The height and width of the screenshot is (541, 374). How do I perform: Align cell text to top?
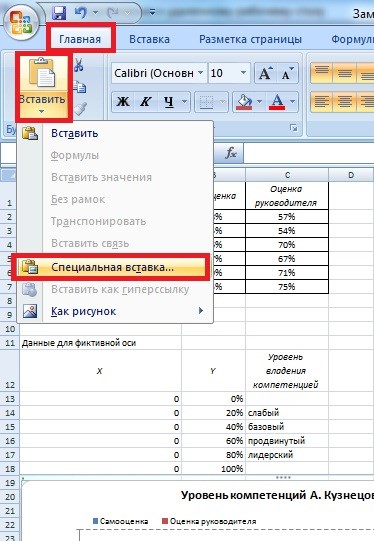click(x=322, y=73)
